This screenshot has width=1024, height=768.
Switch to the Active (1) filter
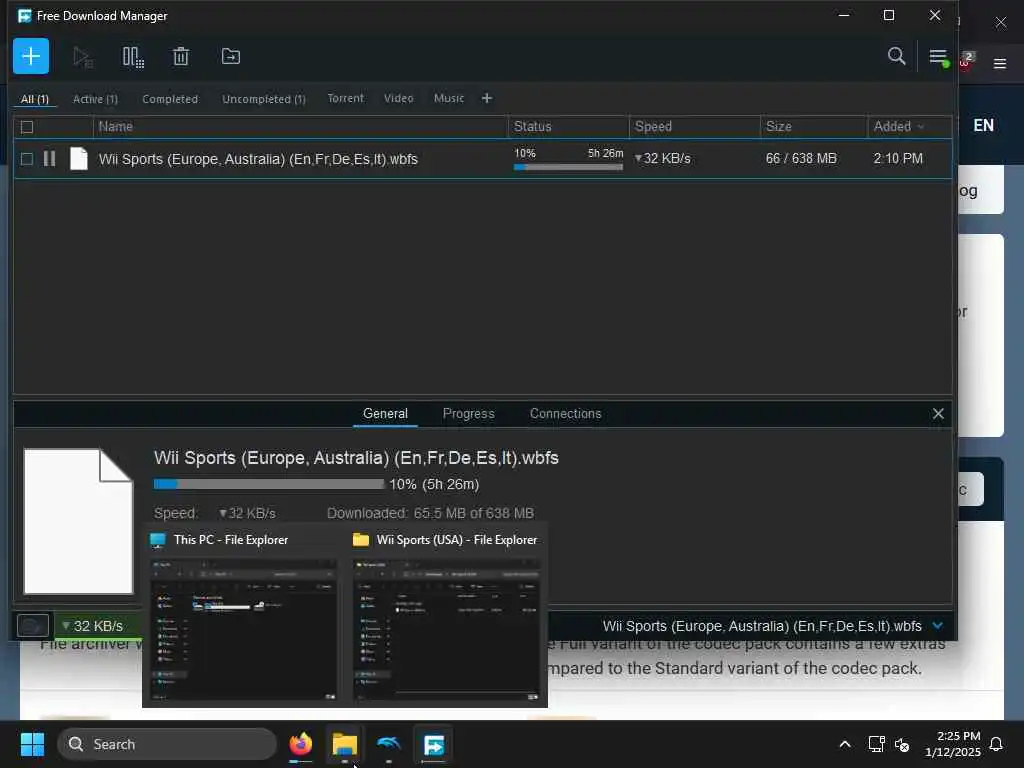(x=95, y=99)
